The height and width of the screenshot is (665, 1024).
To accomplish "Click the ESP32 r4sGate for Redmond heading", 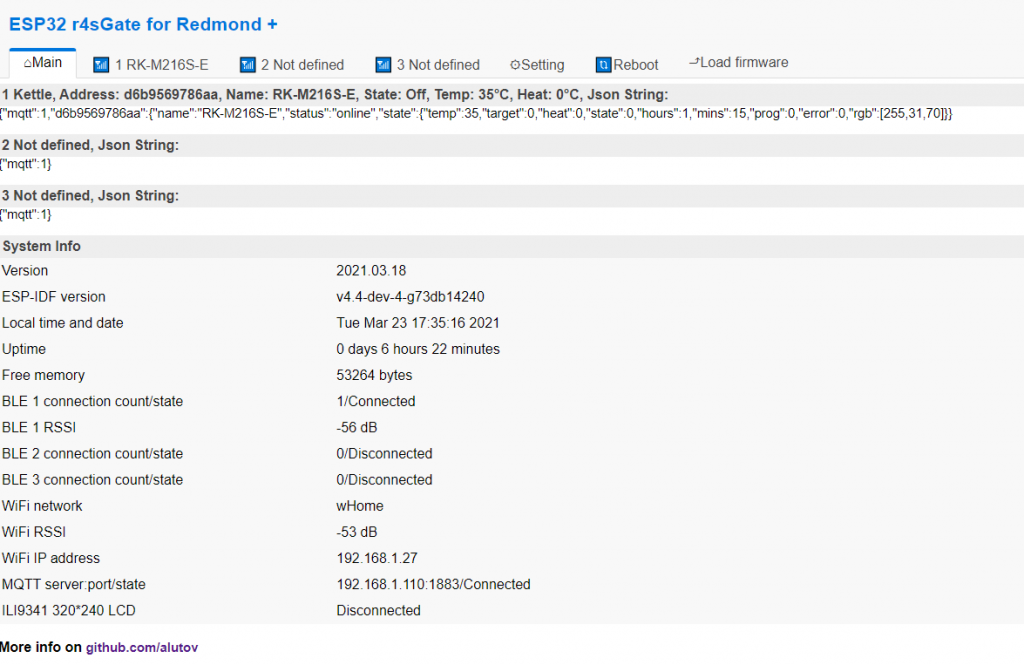I will (143, 24).
